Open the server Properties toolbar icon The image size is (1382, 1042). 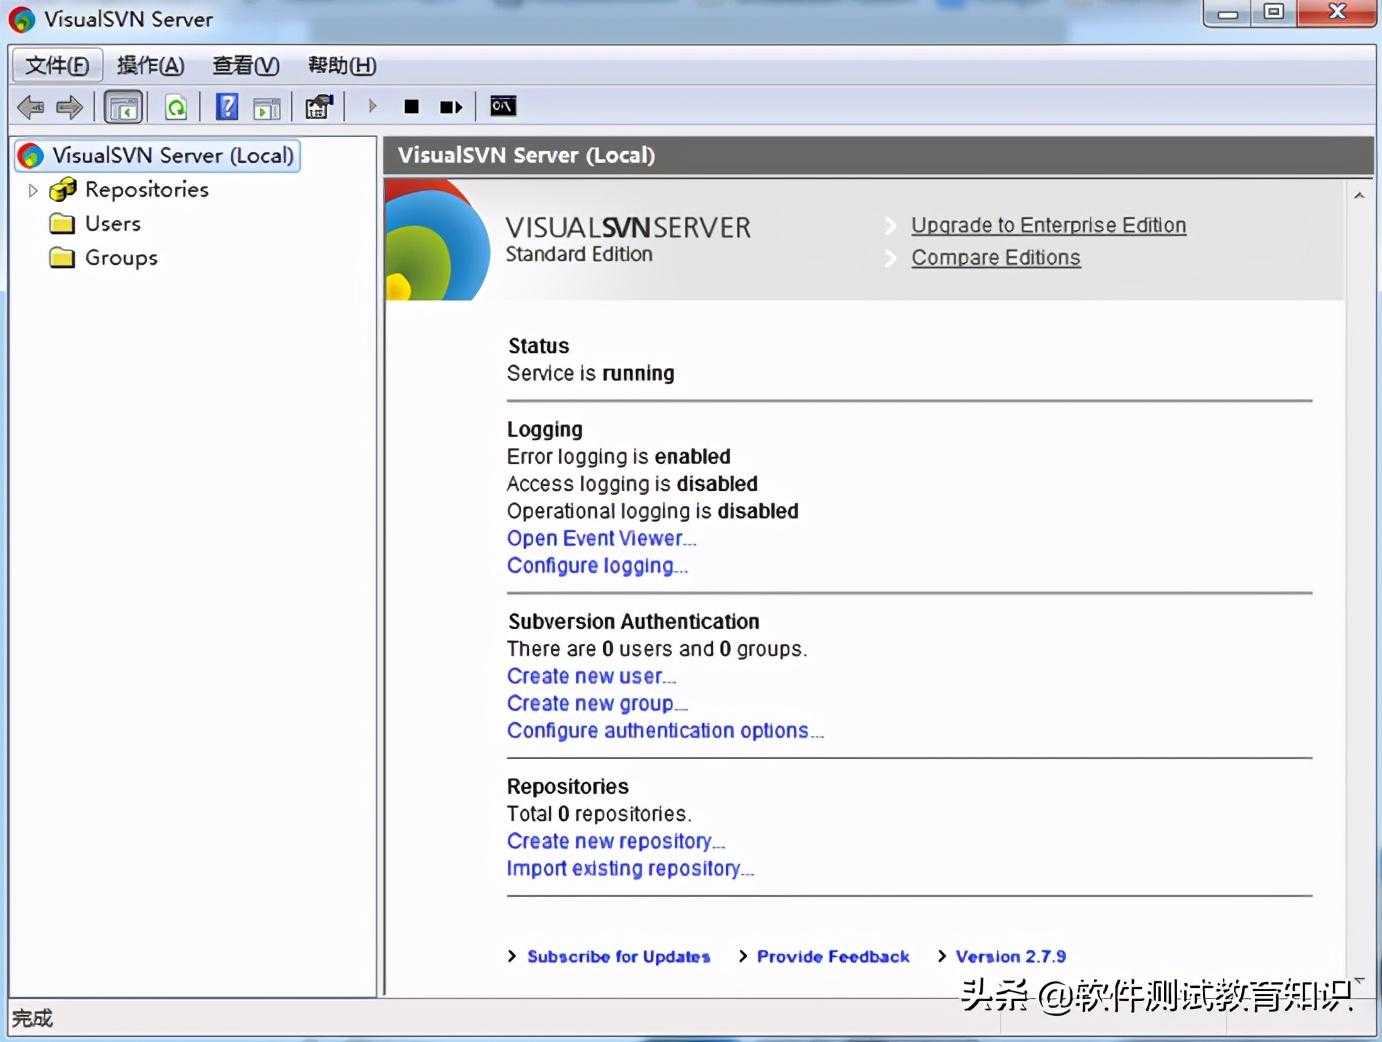(x=319, y=106)
